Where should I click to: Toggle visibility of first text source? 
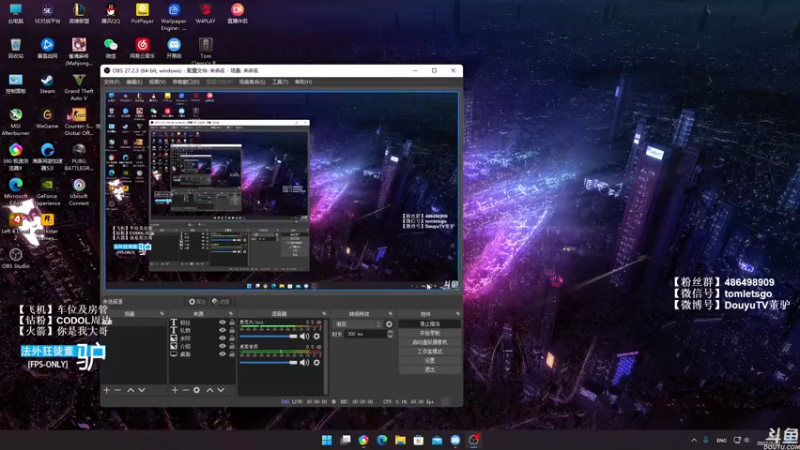click(x=222, y=322)
